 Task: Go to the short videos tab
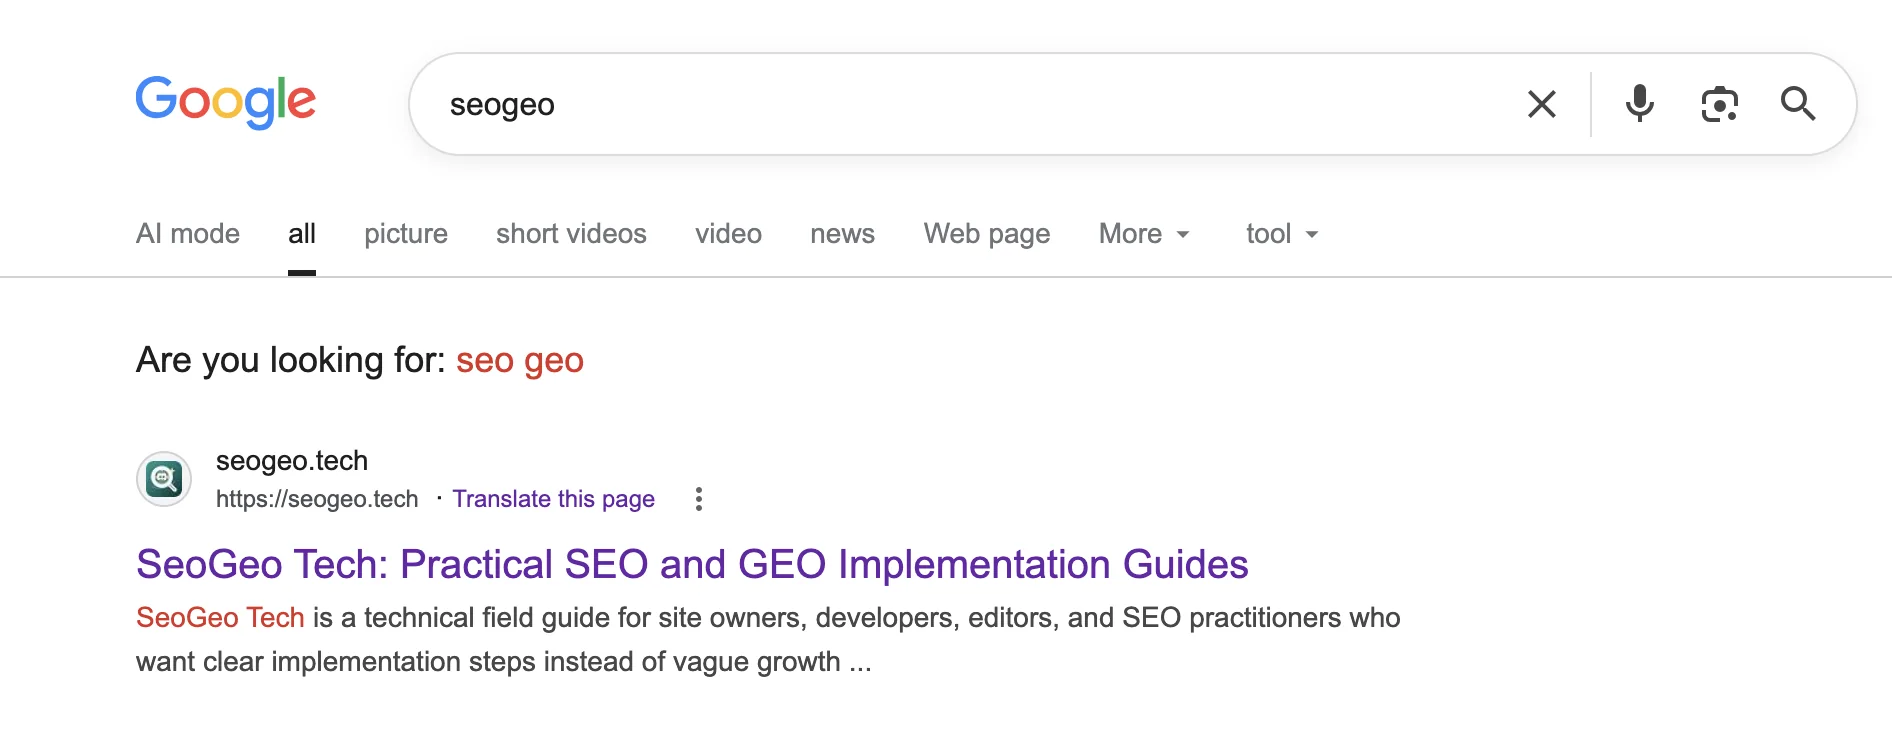(x=571, y=234)
